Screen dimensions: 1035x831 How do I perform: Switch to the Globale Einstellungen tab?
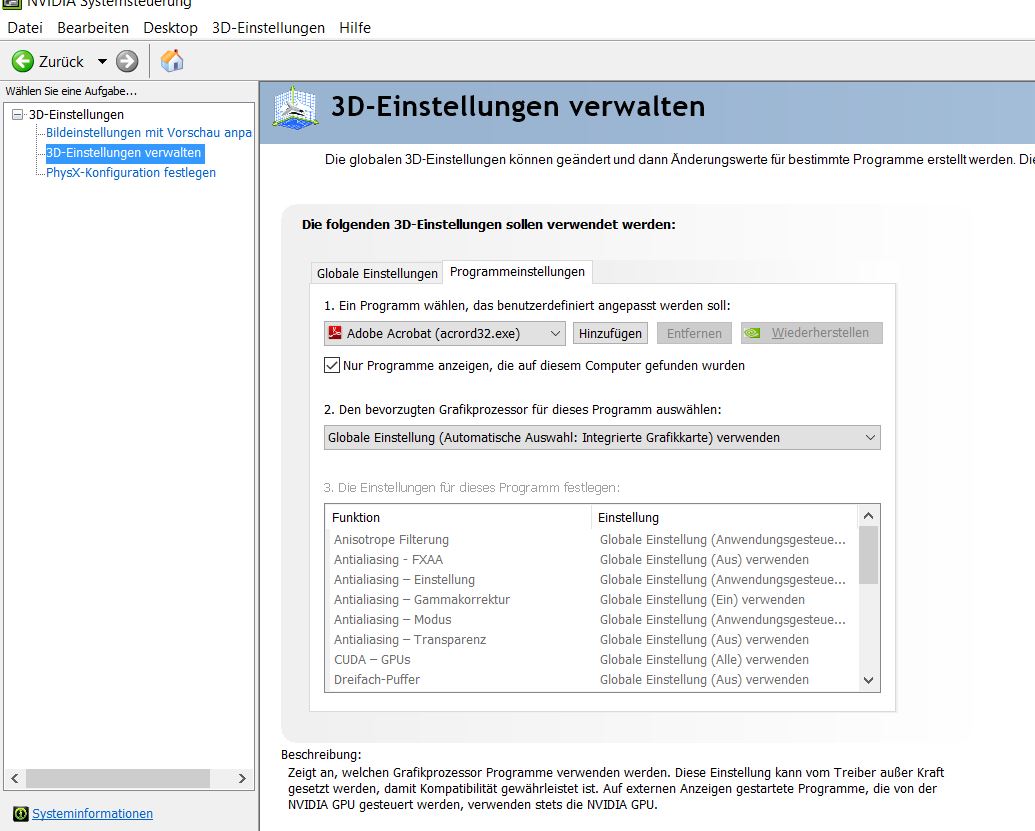[377, 273]
